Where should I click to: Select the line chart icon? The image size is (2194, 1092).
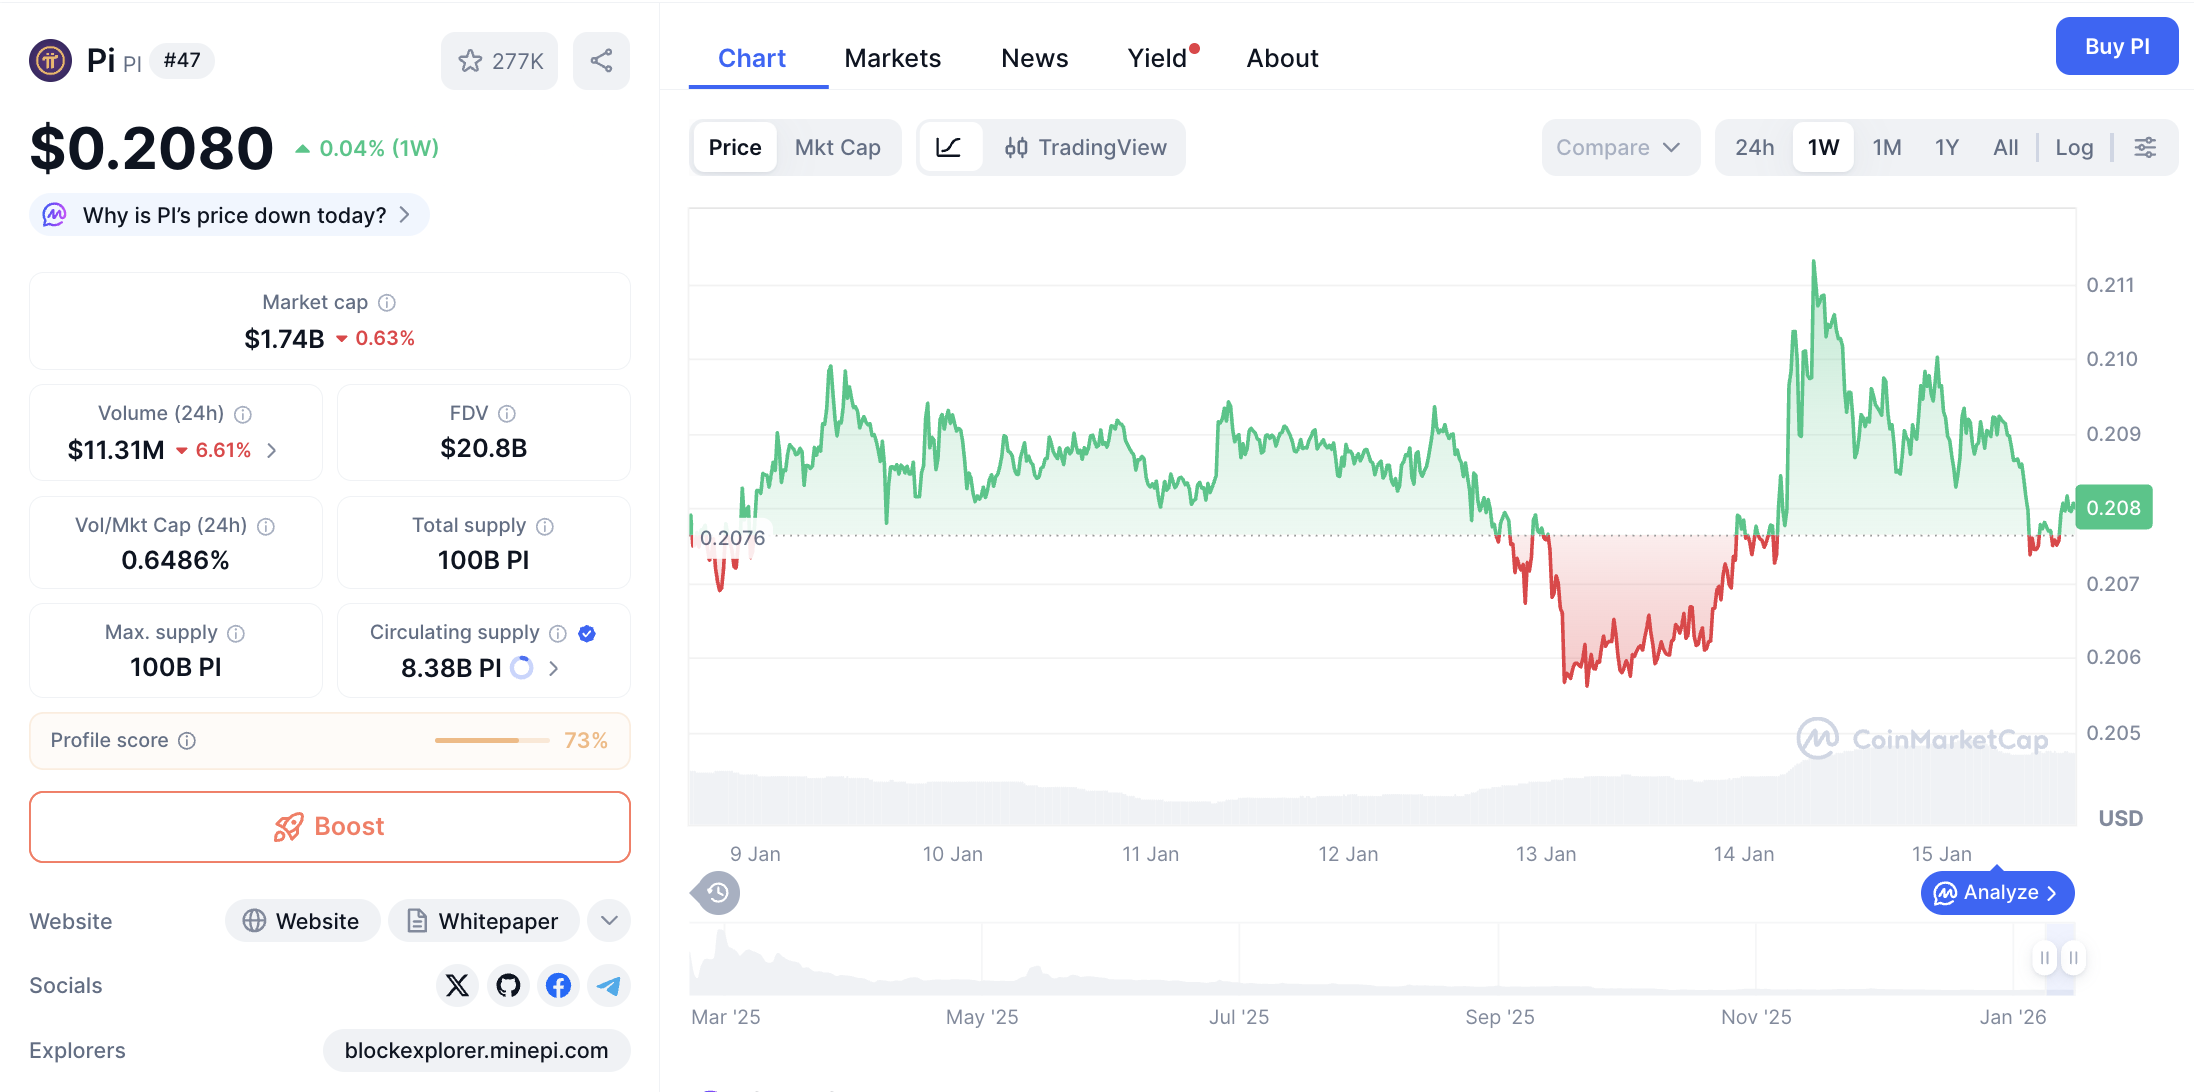point(950,147)
